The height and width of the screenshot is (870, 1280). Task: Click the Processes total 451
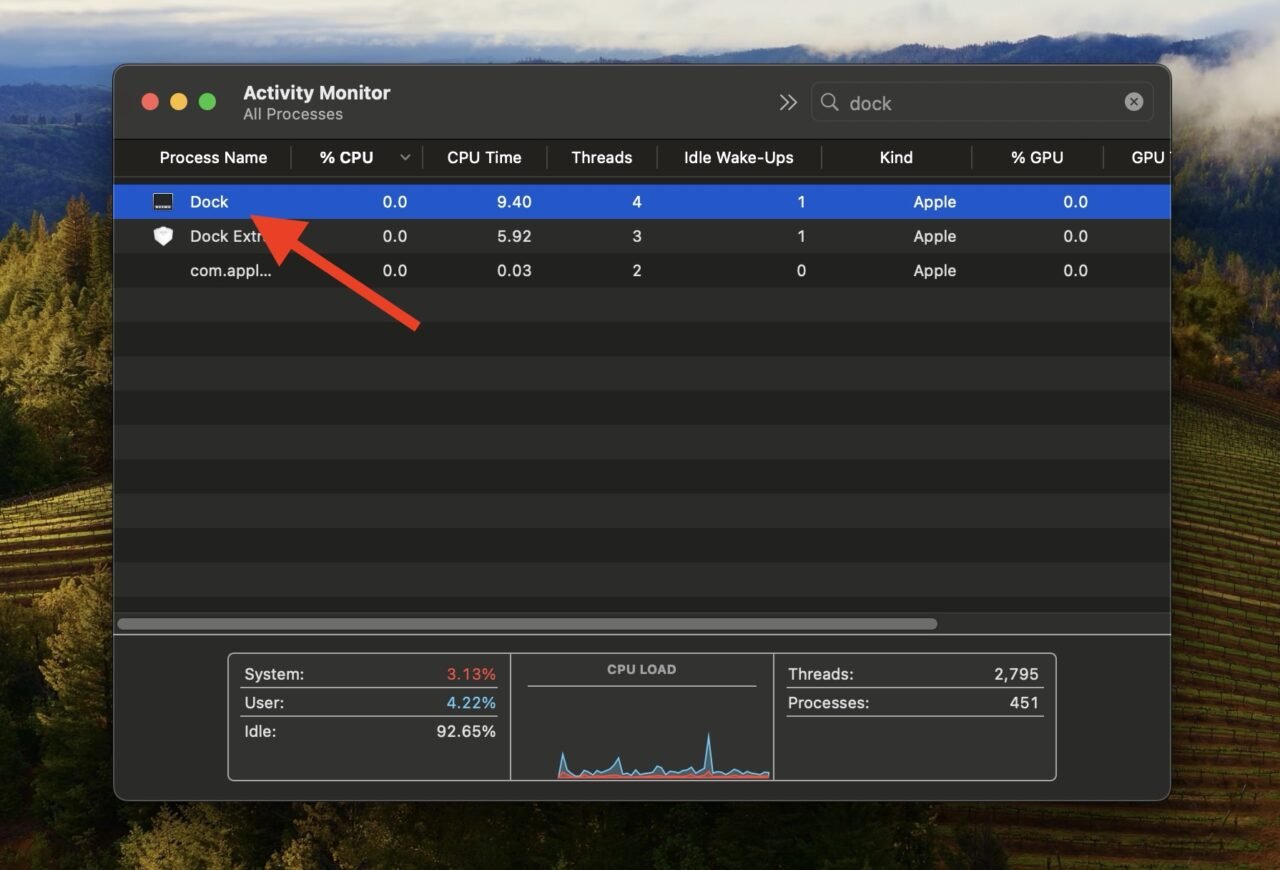(x=1024, y=703)
